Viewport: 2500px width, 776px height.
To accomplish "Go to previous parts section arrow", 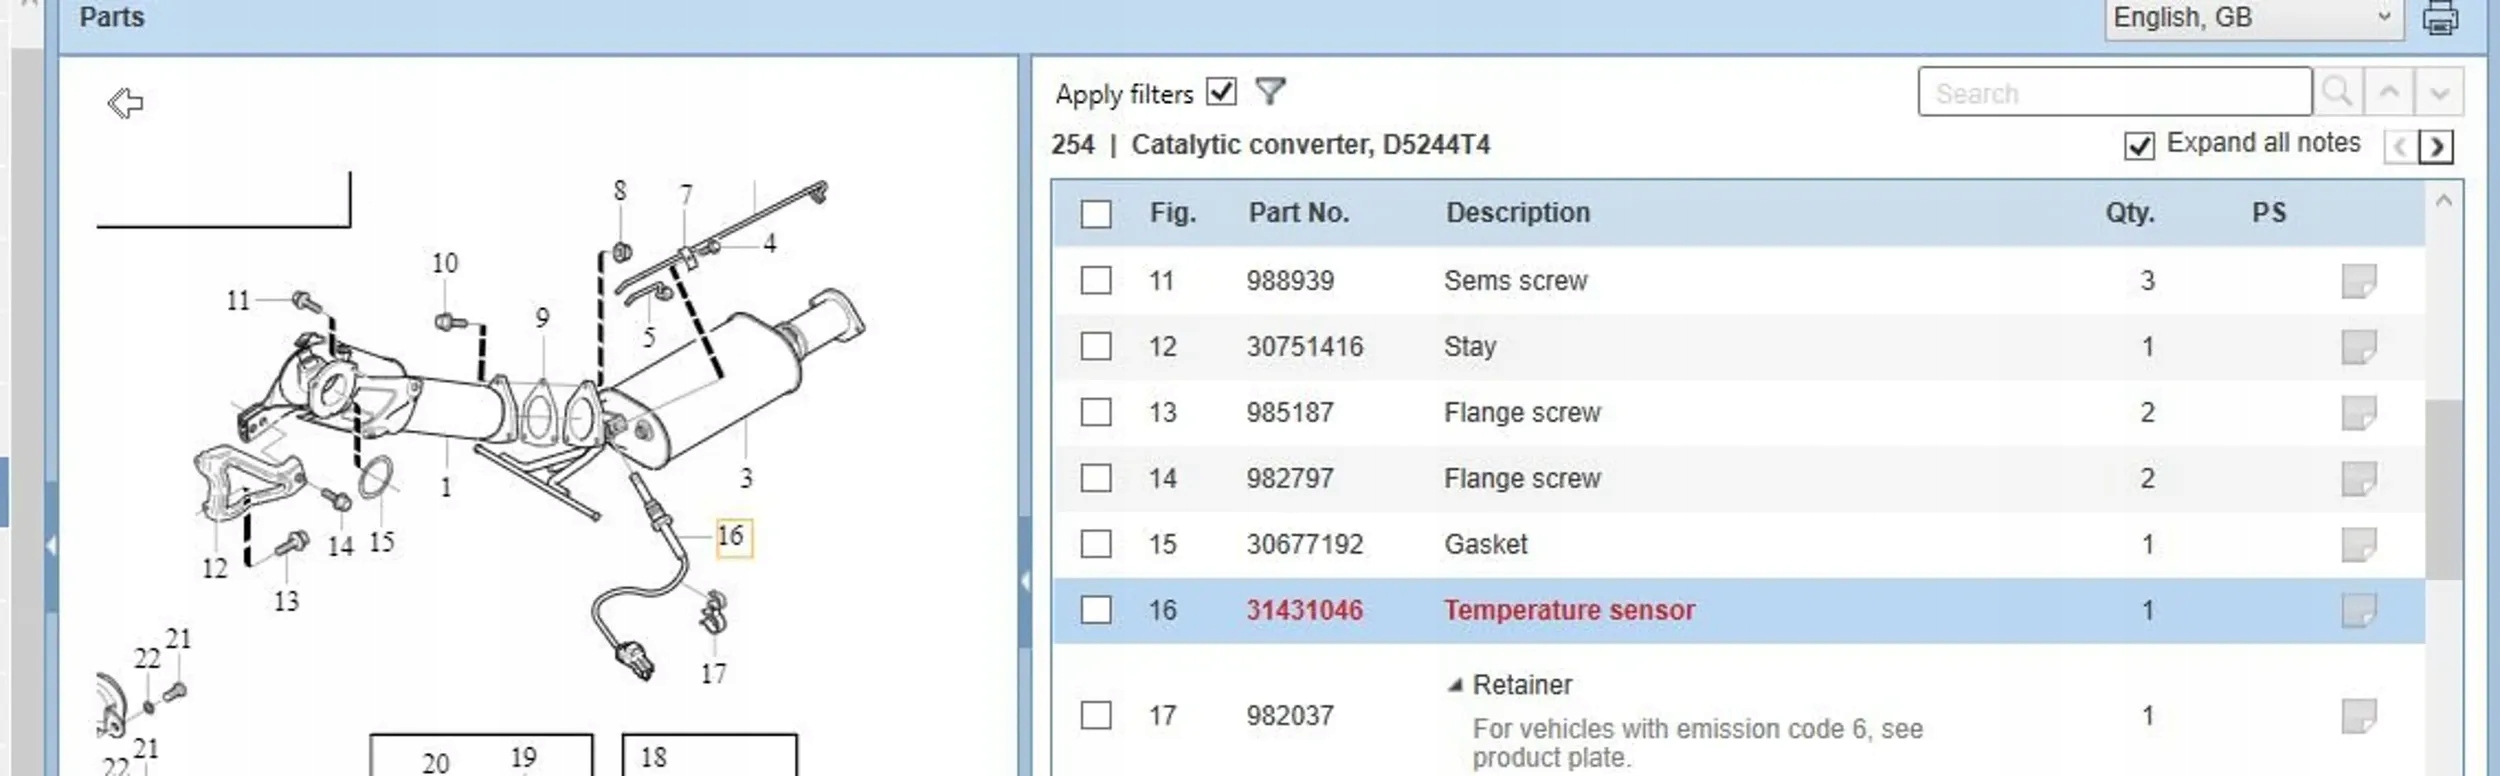I will tap(2401, 147).
